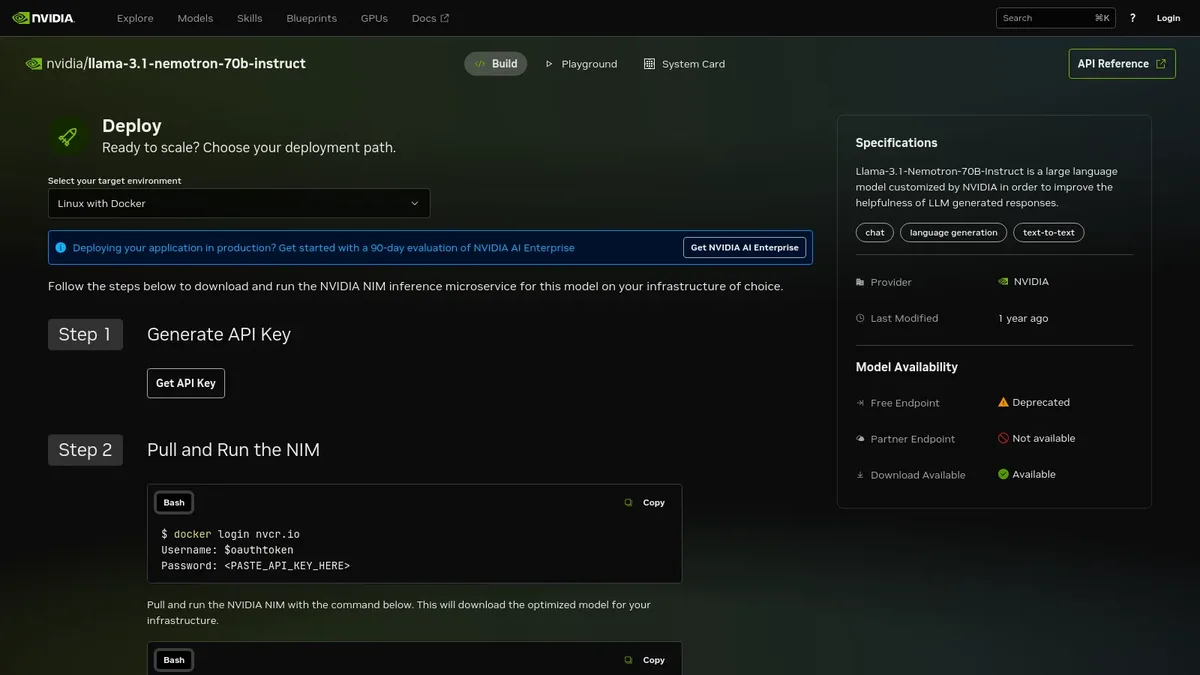Click the Search input field
Screen dimensions: 1200x675
point(1056,18)
